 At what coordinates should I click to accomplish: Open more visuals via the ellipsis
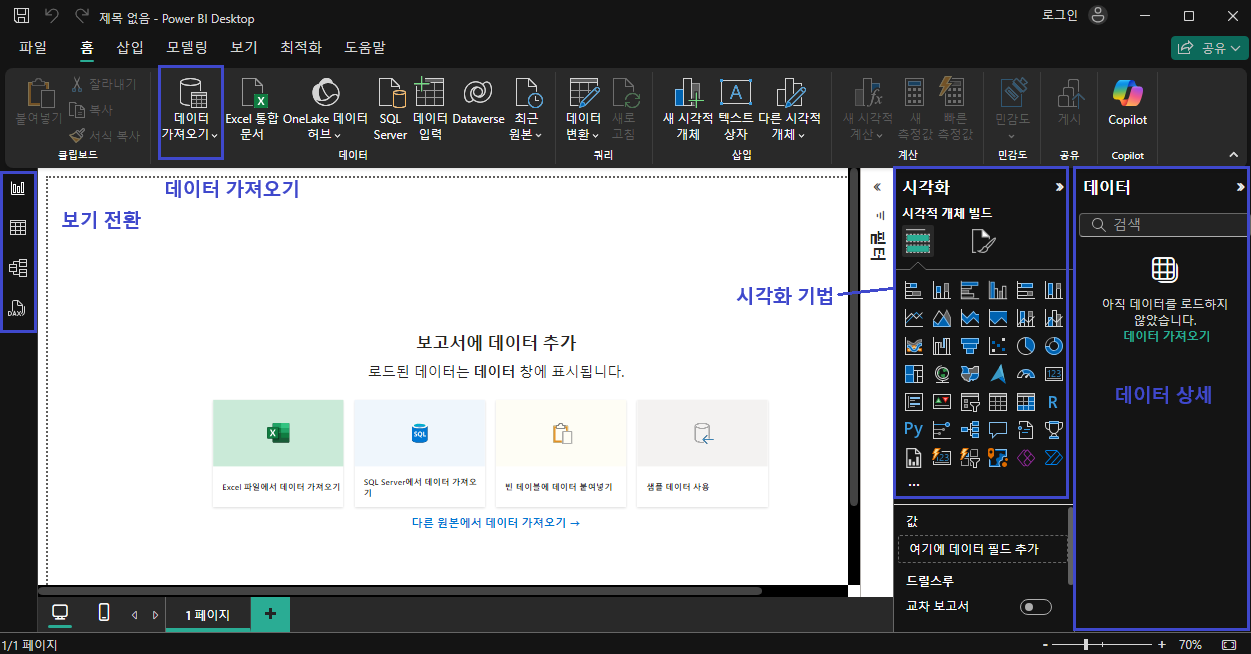(x=913, y=484)
